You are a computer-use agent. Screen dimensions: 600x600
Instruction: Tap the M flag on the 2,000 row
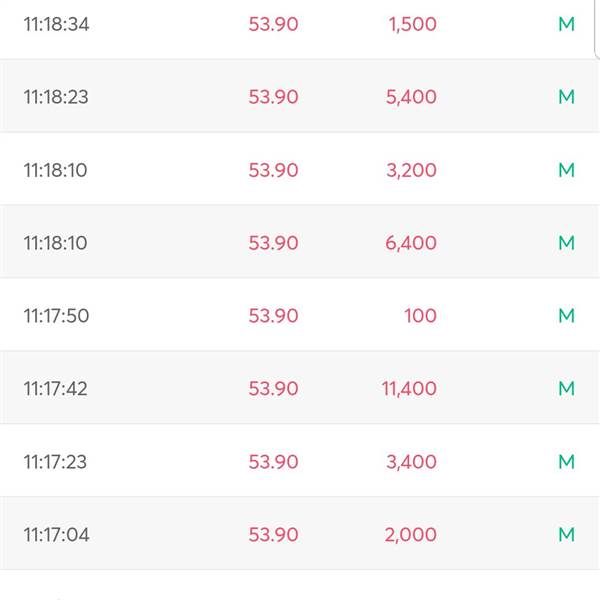[566, 535]
